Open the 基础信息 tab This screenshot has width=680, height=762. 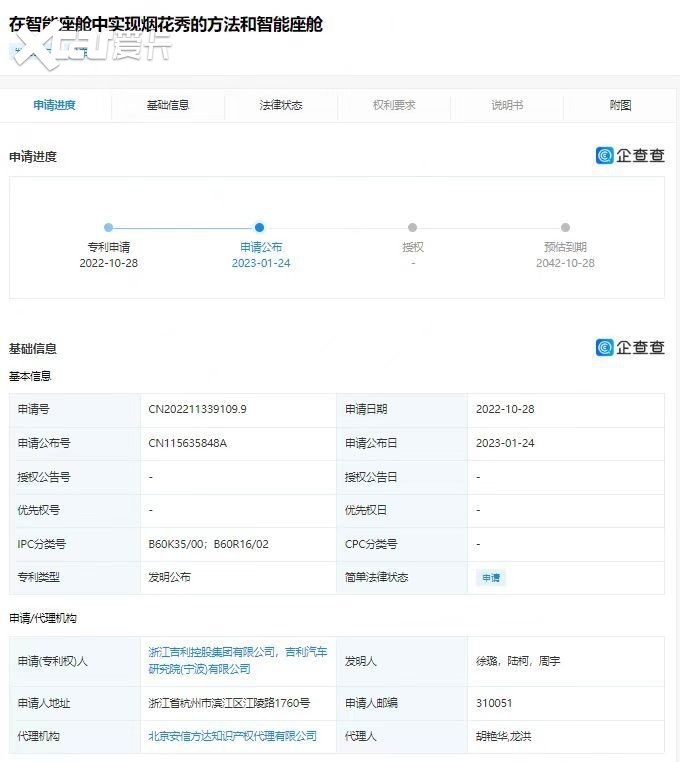click(168, 105)
